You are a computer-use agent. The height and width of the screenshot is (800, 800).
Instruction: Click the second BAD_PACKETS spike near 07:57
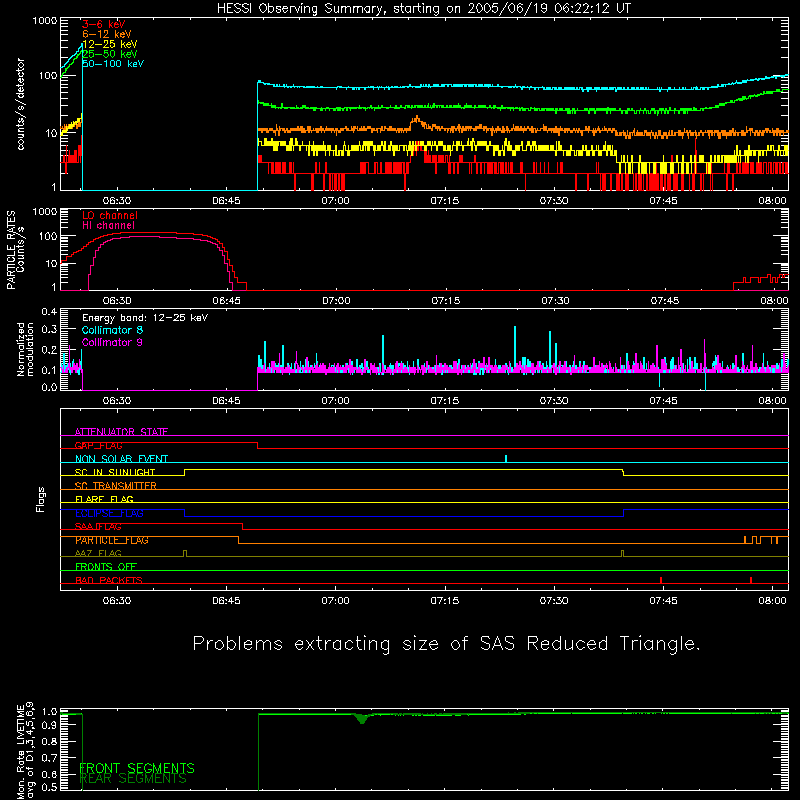point(751,580)
